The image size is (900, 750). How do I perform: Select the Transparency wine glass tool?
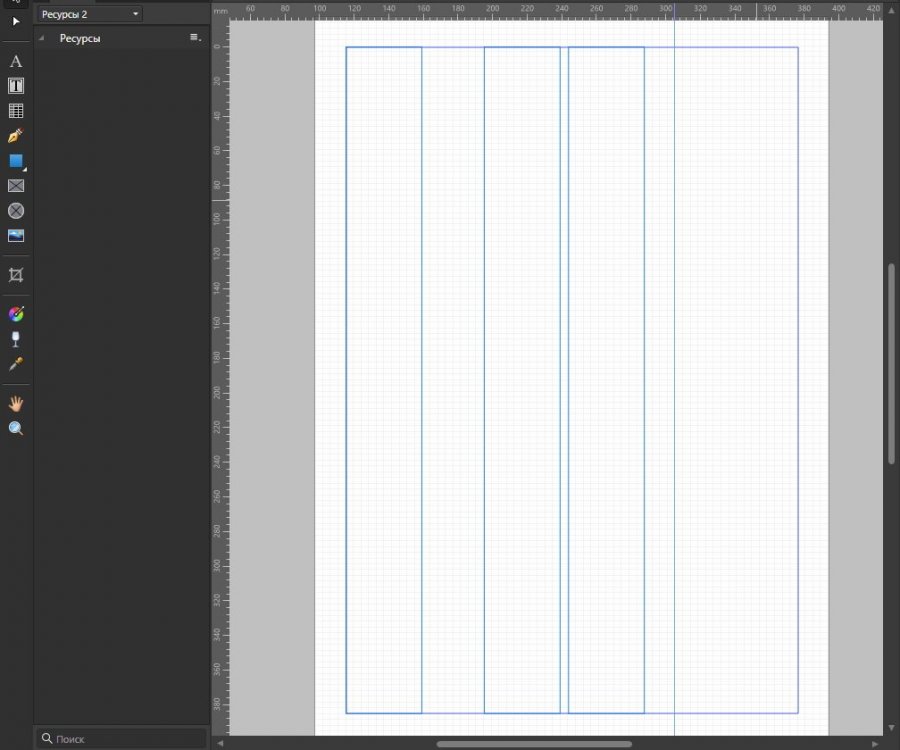tap(16, 339)
